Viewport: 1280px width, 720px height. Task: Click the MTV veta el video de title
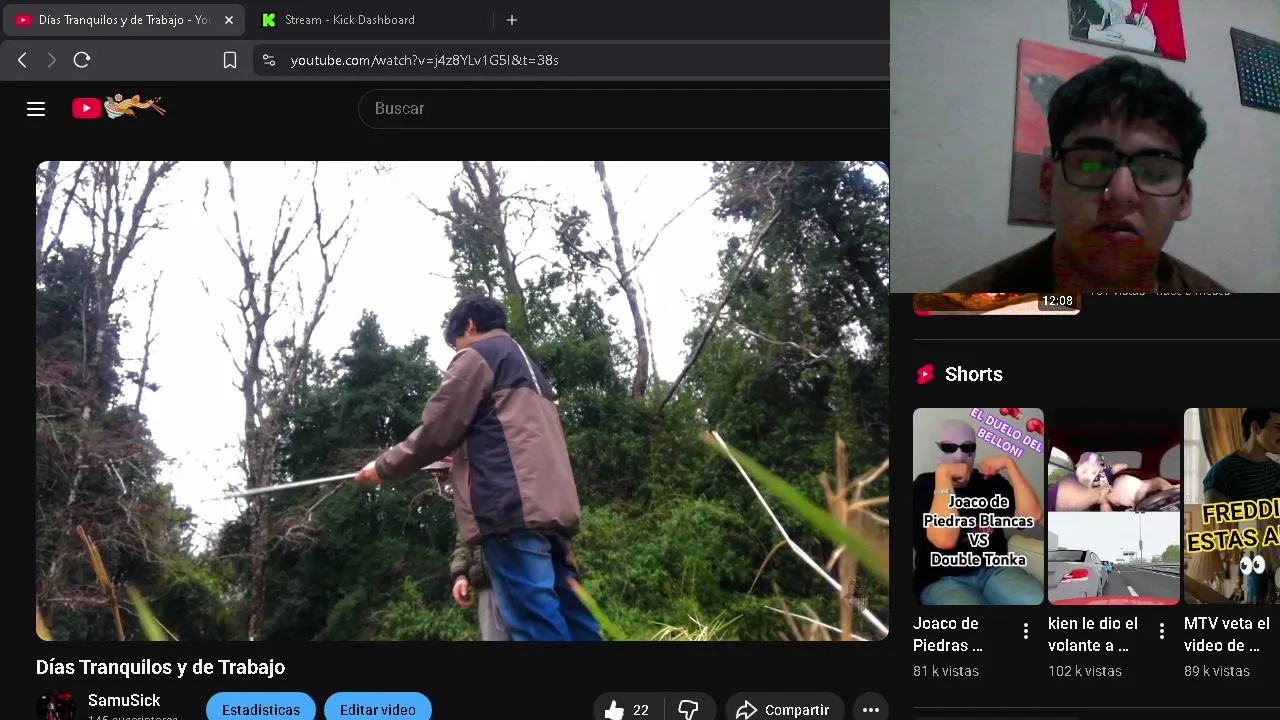(1227, 634)
